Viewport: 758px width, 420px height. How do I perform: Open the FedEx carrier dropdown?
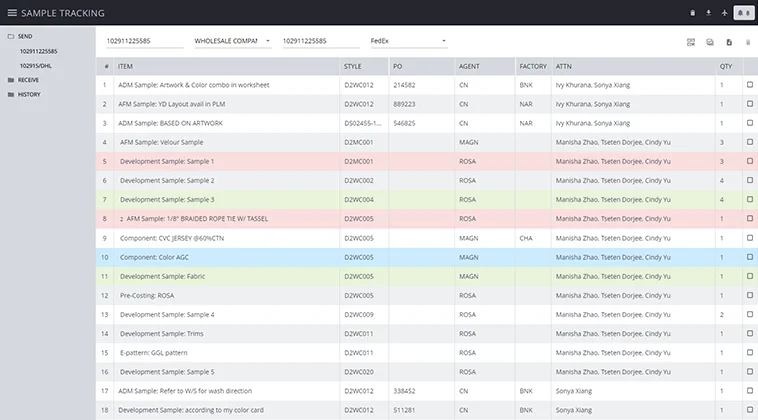408,41
